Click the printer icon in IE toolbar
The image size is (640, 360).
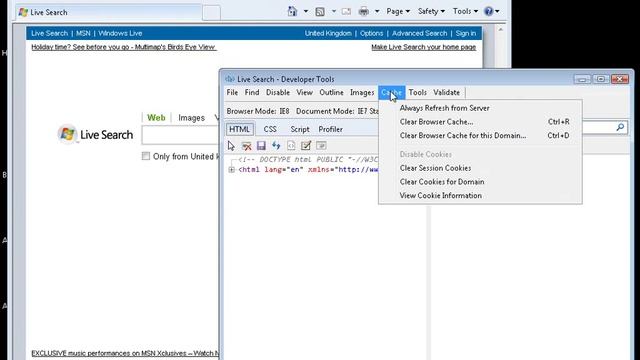[x=364, y=11]
